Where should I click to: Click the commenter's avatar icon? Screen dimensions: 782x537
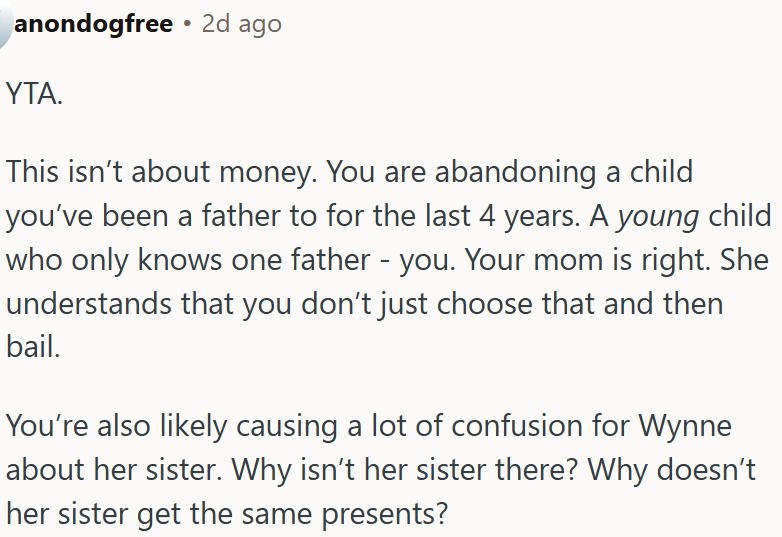4,23
